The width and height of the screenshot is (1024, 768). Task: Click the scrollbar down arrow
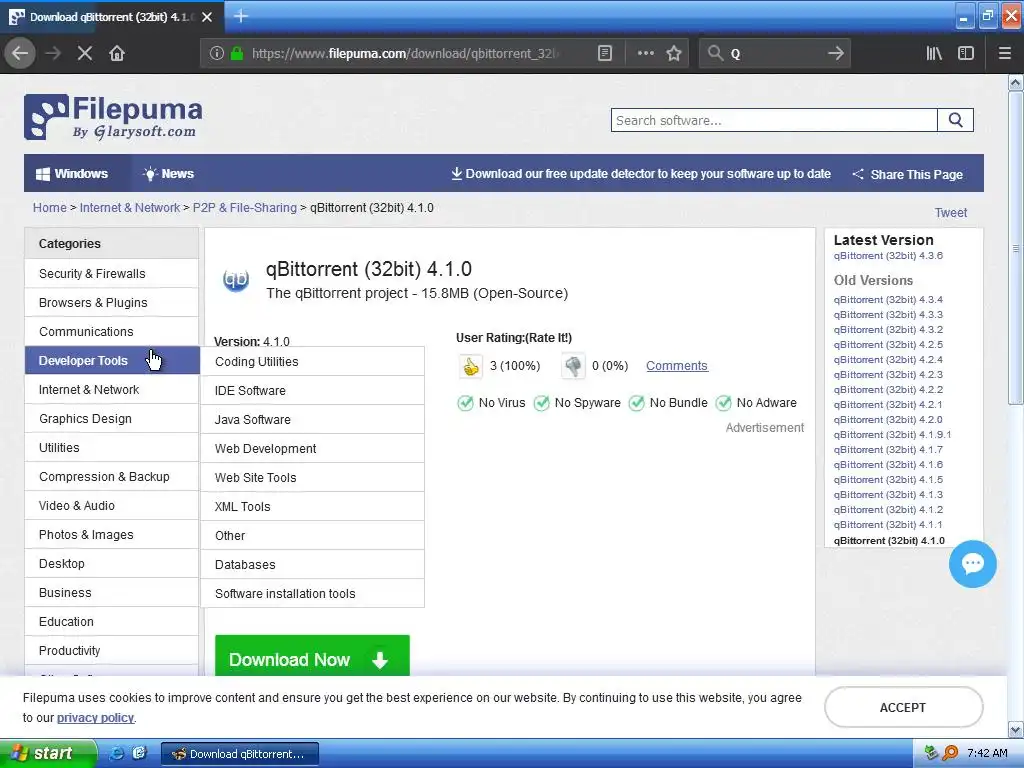click(x=1015, y=729)
